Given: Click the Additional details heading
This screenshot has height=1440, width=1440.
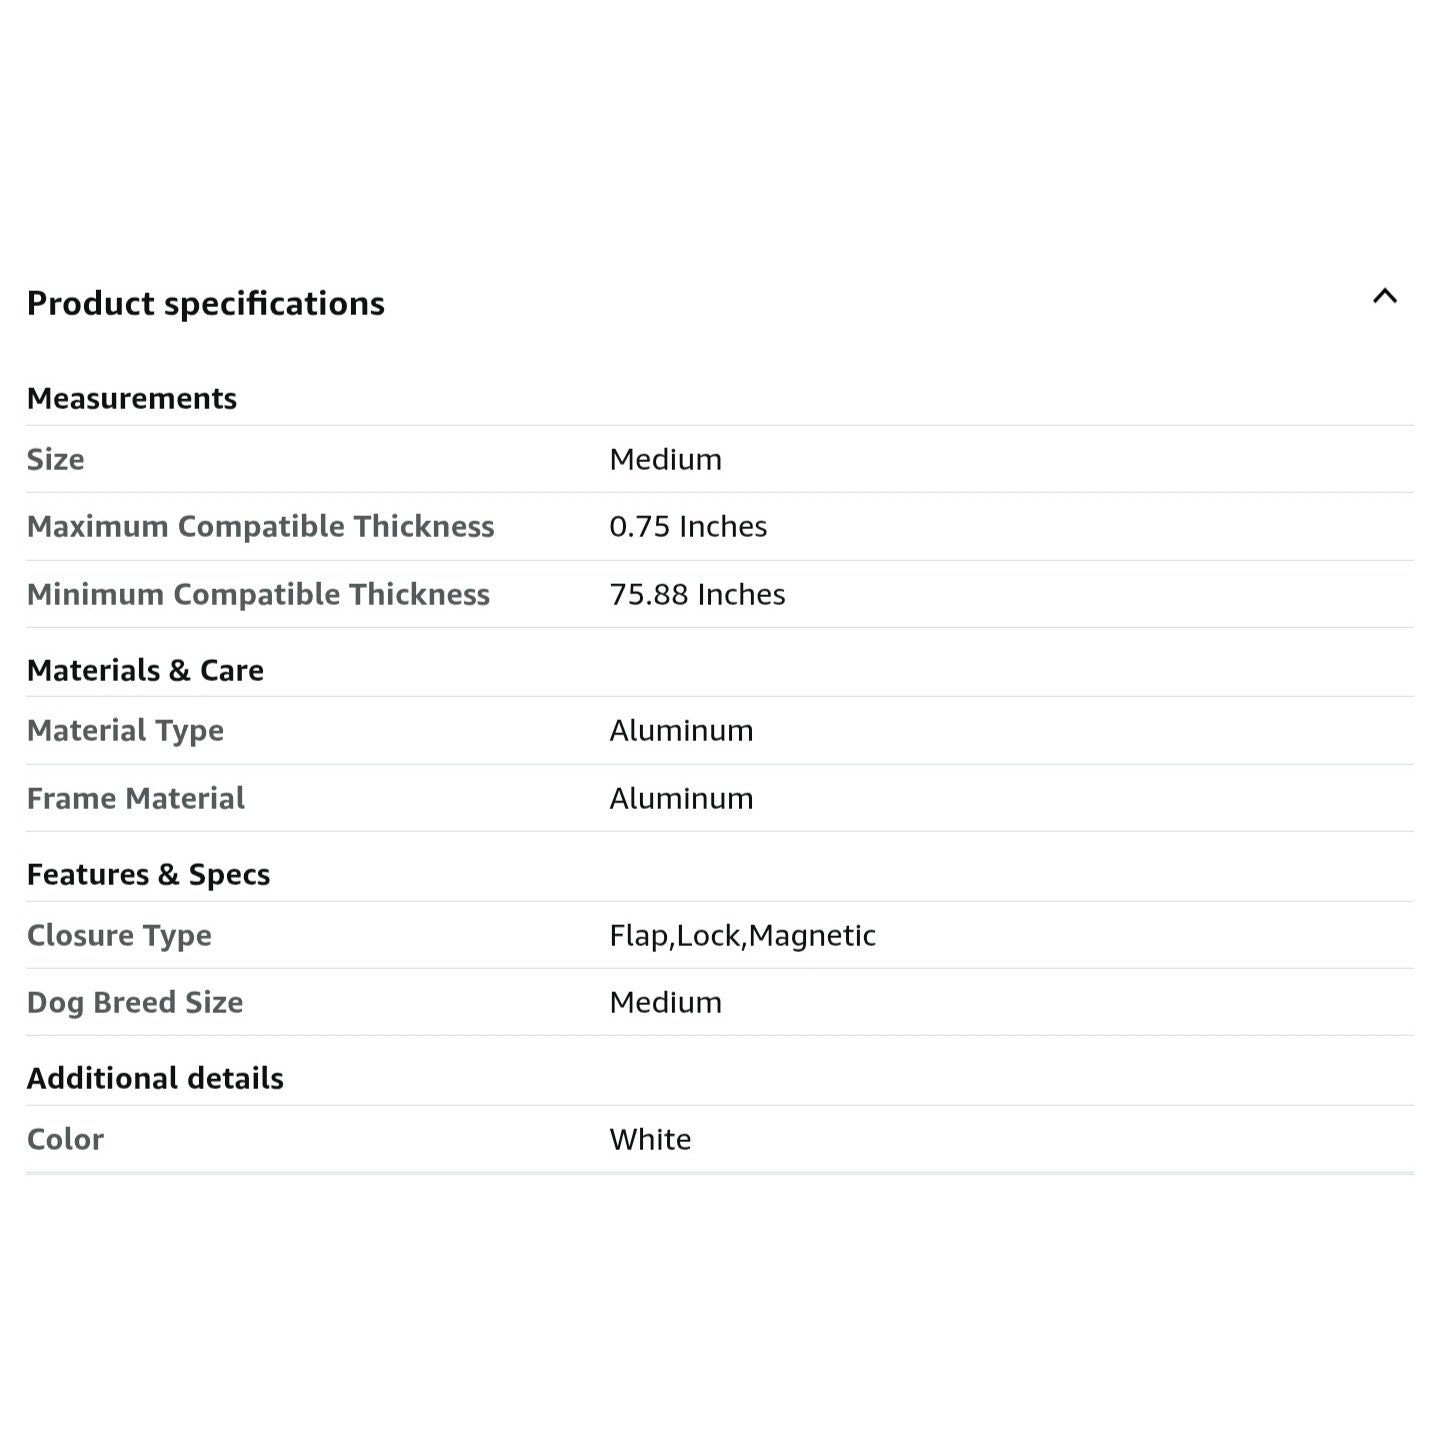Looking at the screenshot, I should coord(155,1078).
